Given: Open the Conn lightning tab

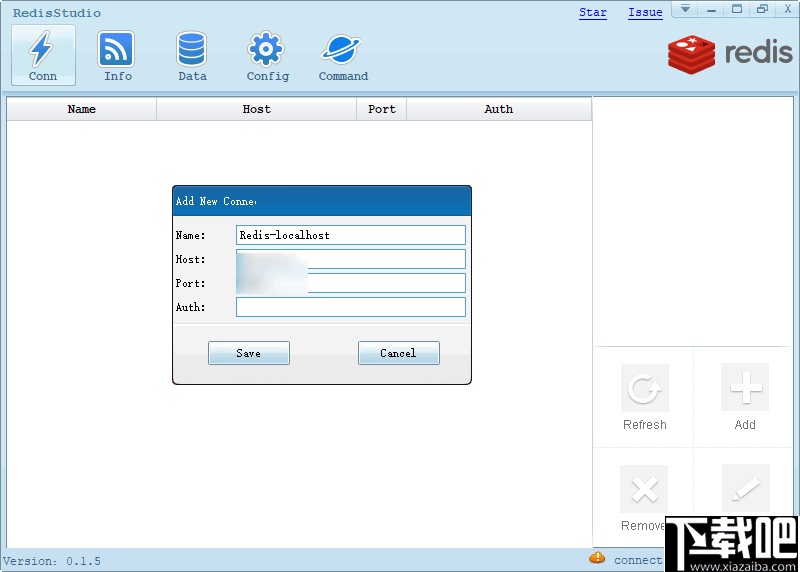Looking at the screenshot, I should 43,55.
